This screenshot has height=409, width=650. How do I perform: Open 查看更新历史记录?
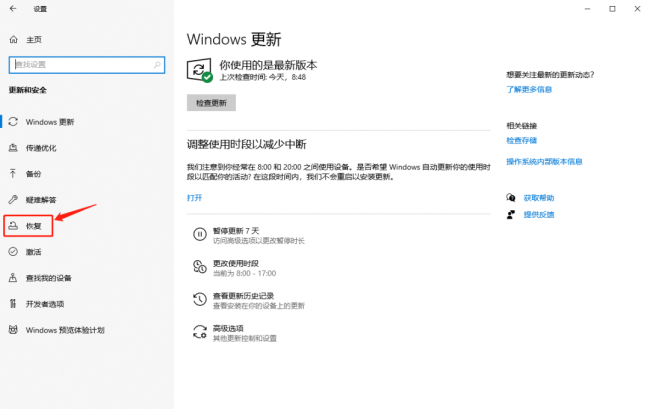(243, 296)
